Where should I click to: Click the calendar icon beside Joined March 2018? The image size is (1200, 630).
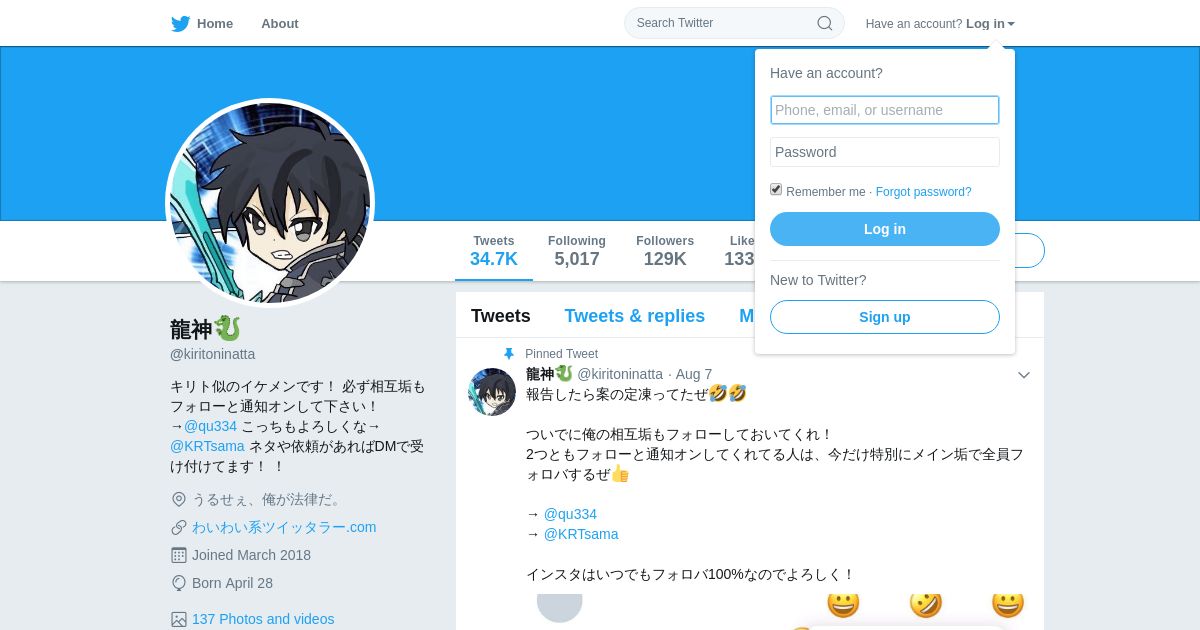[x=179, y=555]
